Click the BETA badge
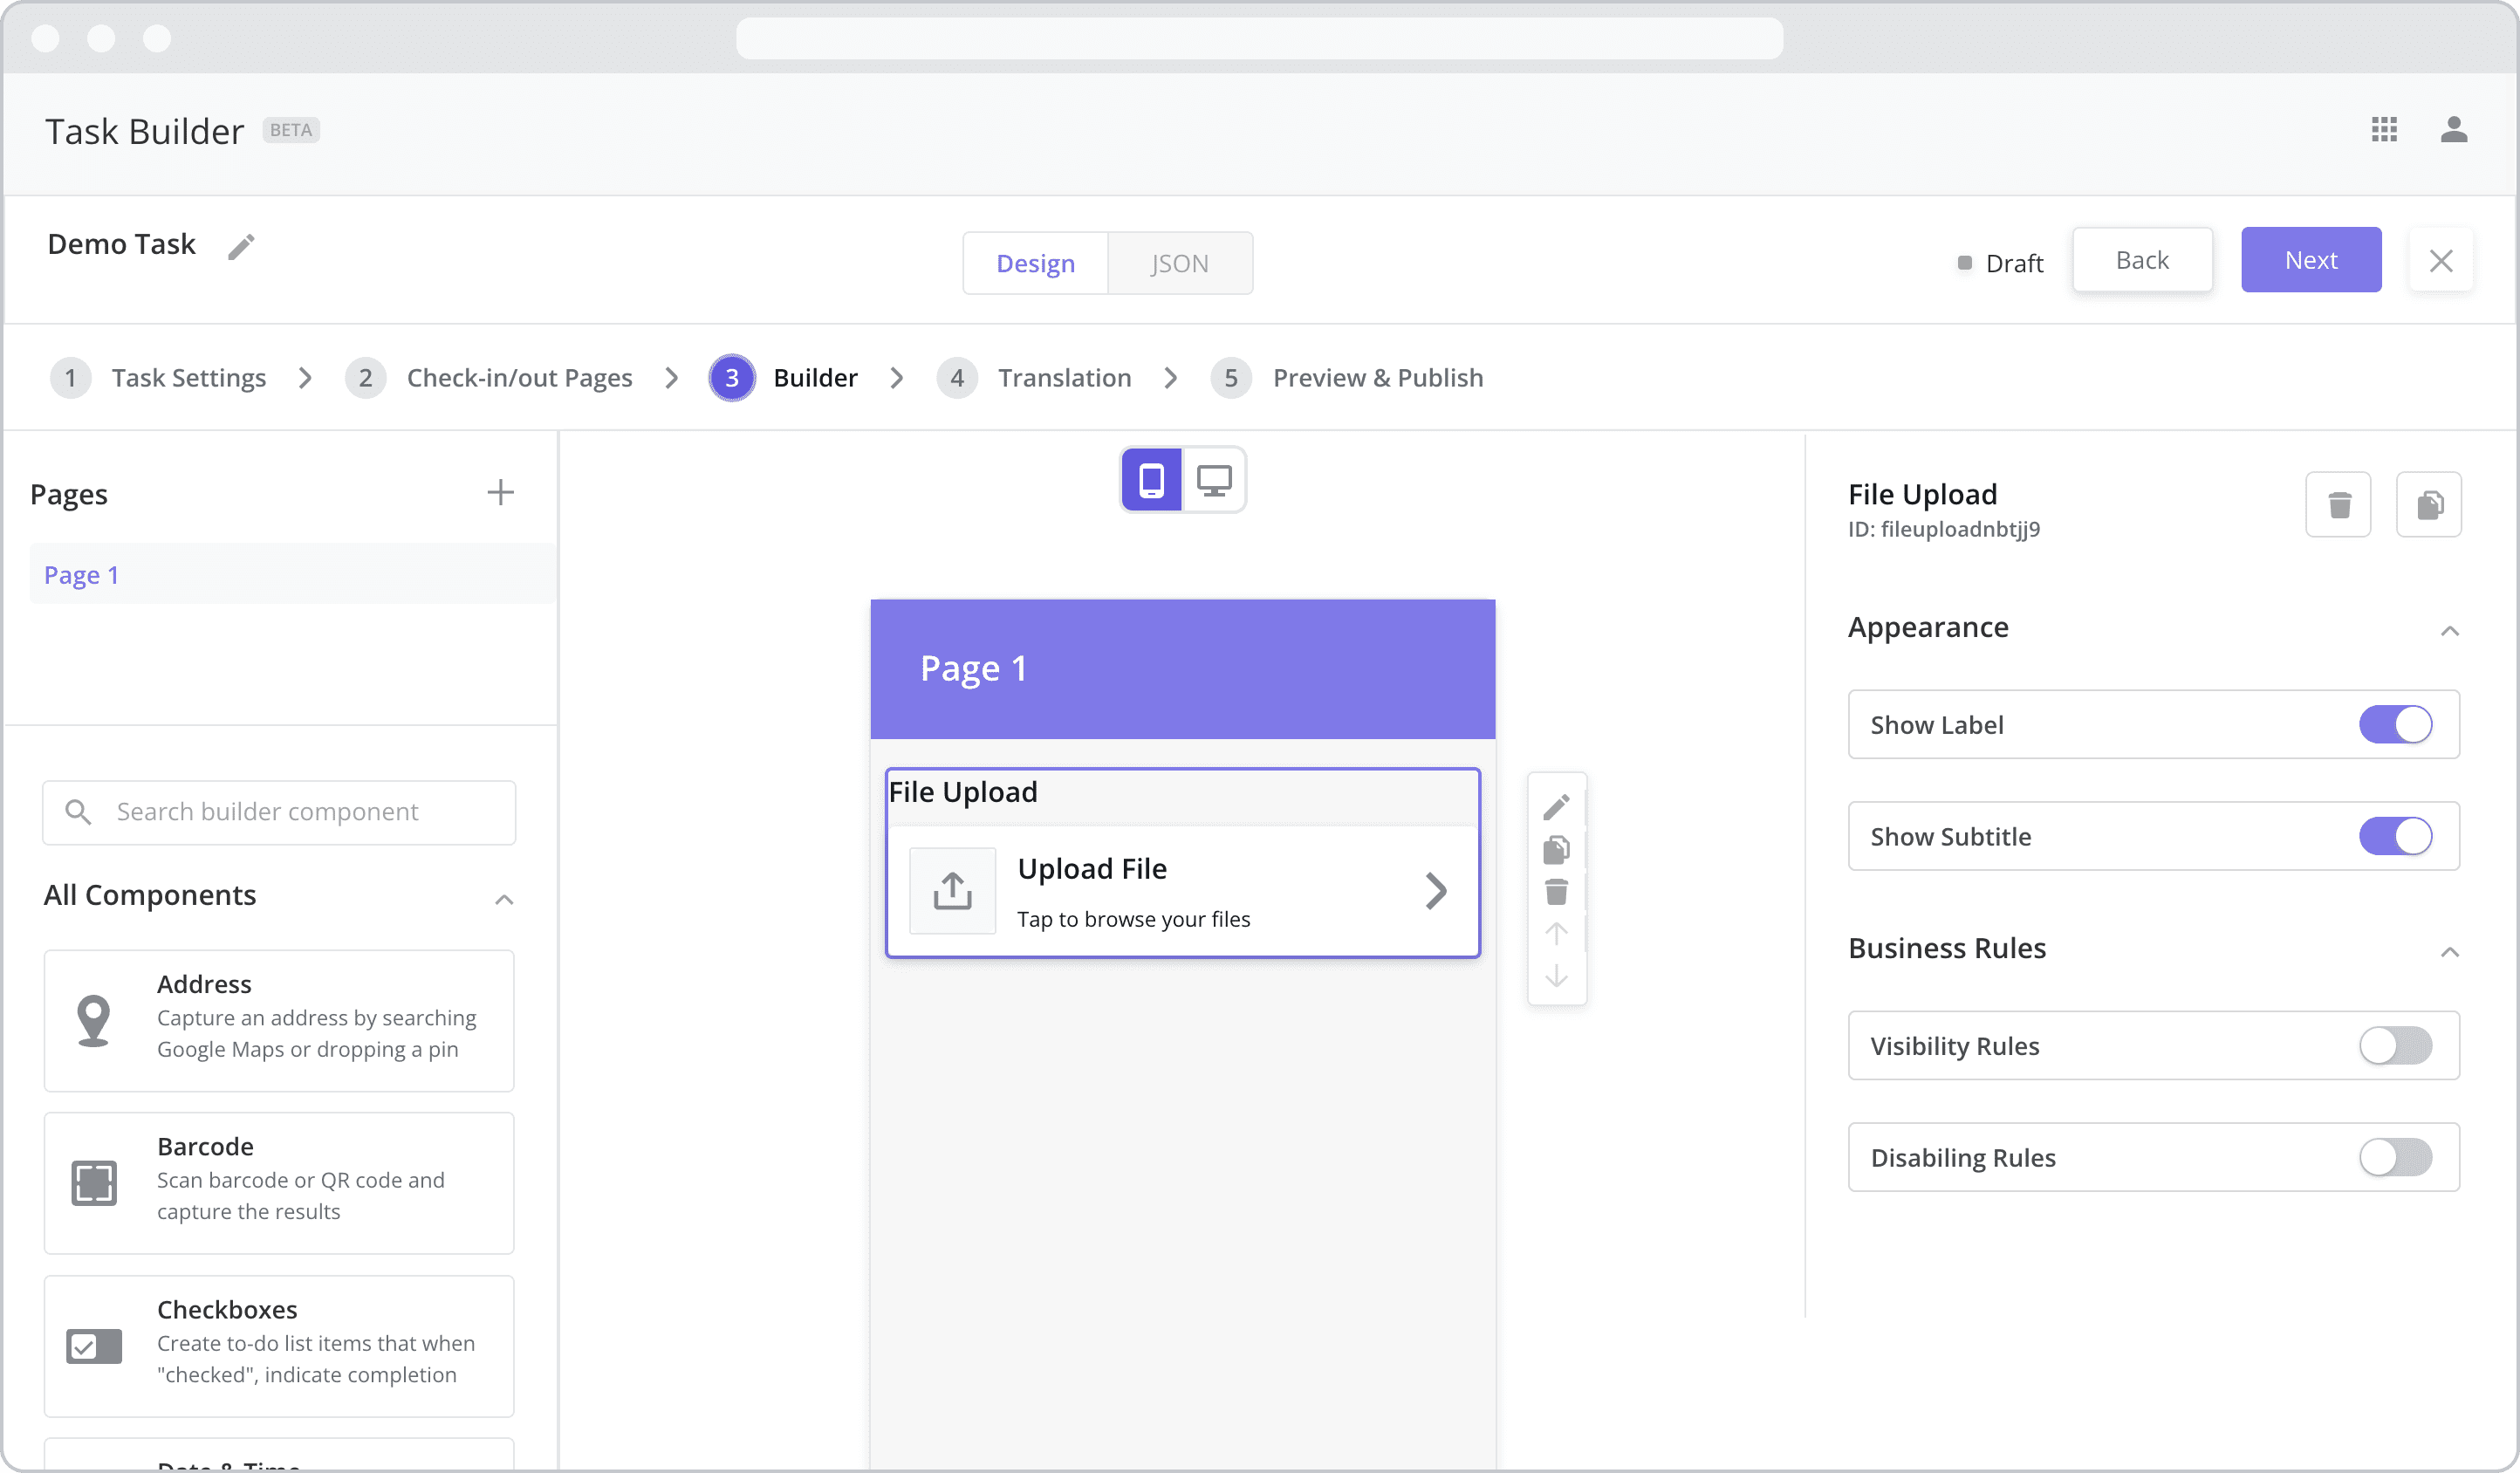Viewport: 2520px width, 1473px height. (290, 130)
